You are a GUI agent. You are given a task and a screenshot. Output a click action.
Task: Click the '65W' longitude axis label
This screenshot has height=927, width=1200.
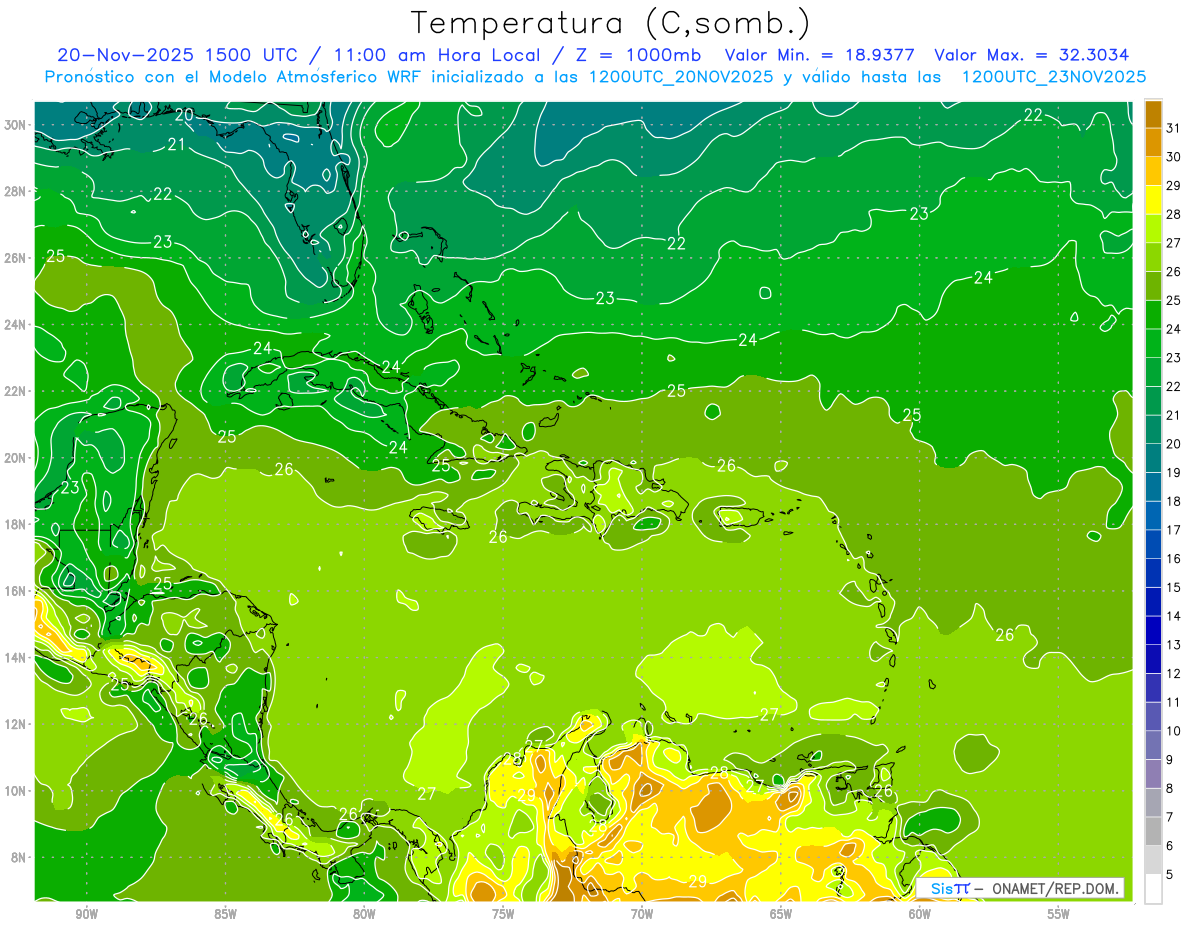pyautogui.click(x=781, y=914)
